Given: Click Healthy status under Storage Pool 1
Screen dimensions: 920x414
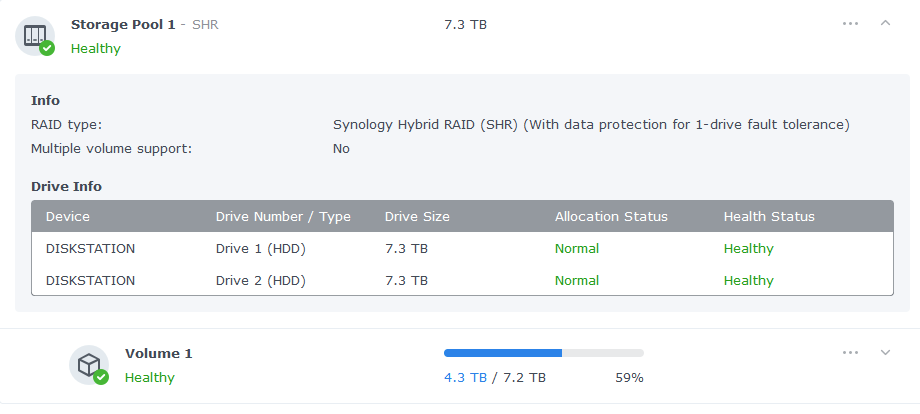Looking at the screenshot, I should (96, 48).
